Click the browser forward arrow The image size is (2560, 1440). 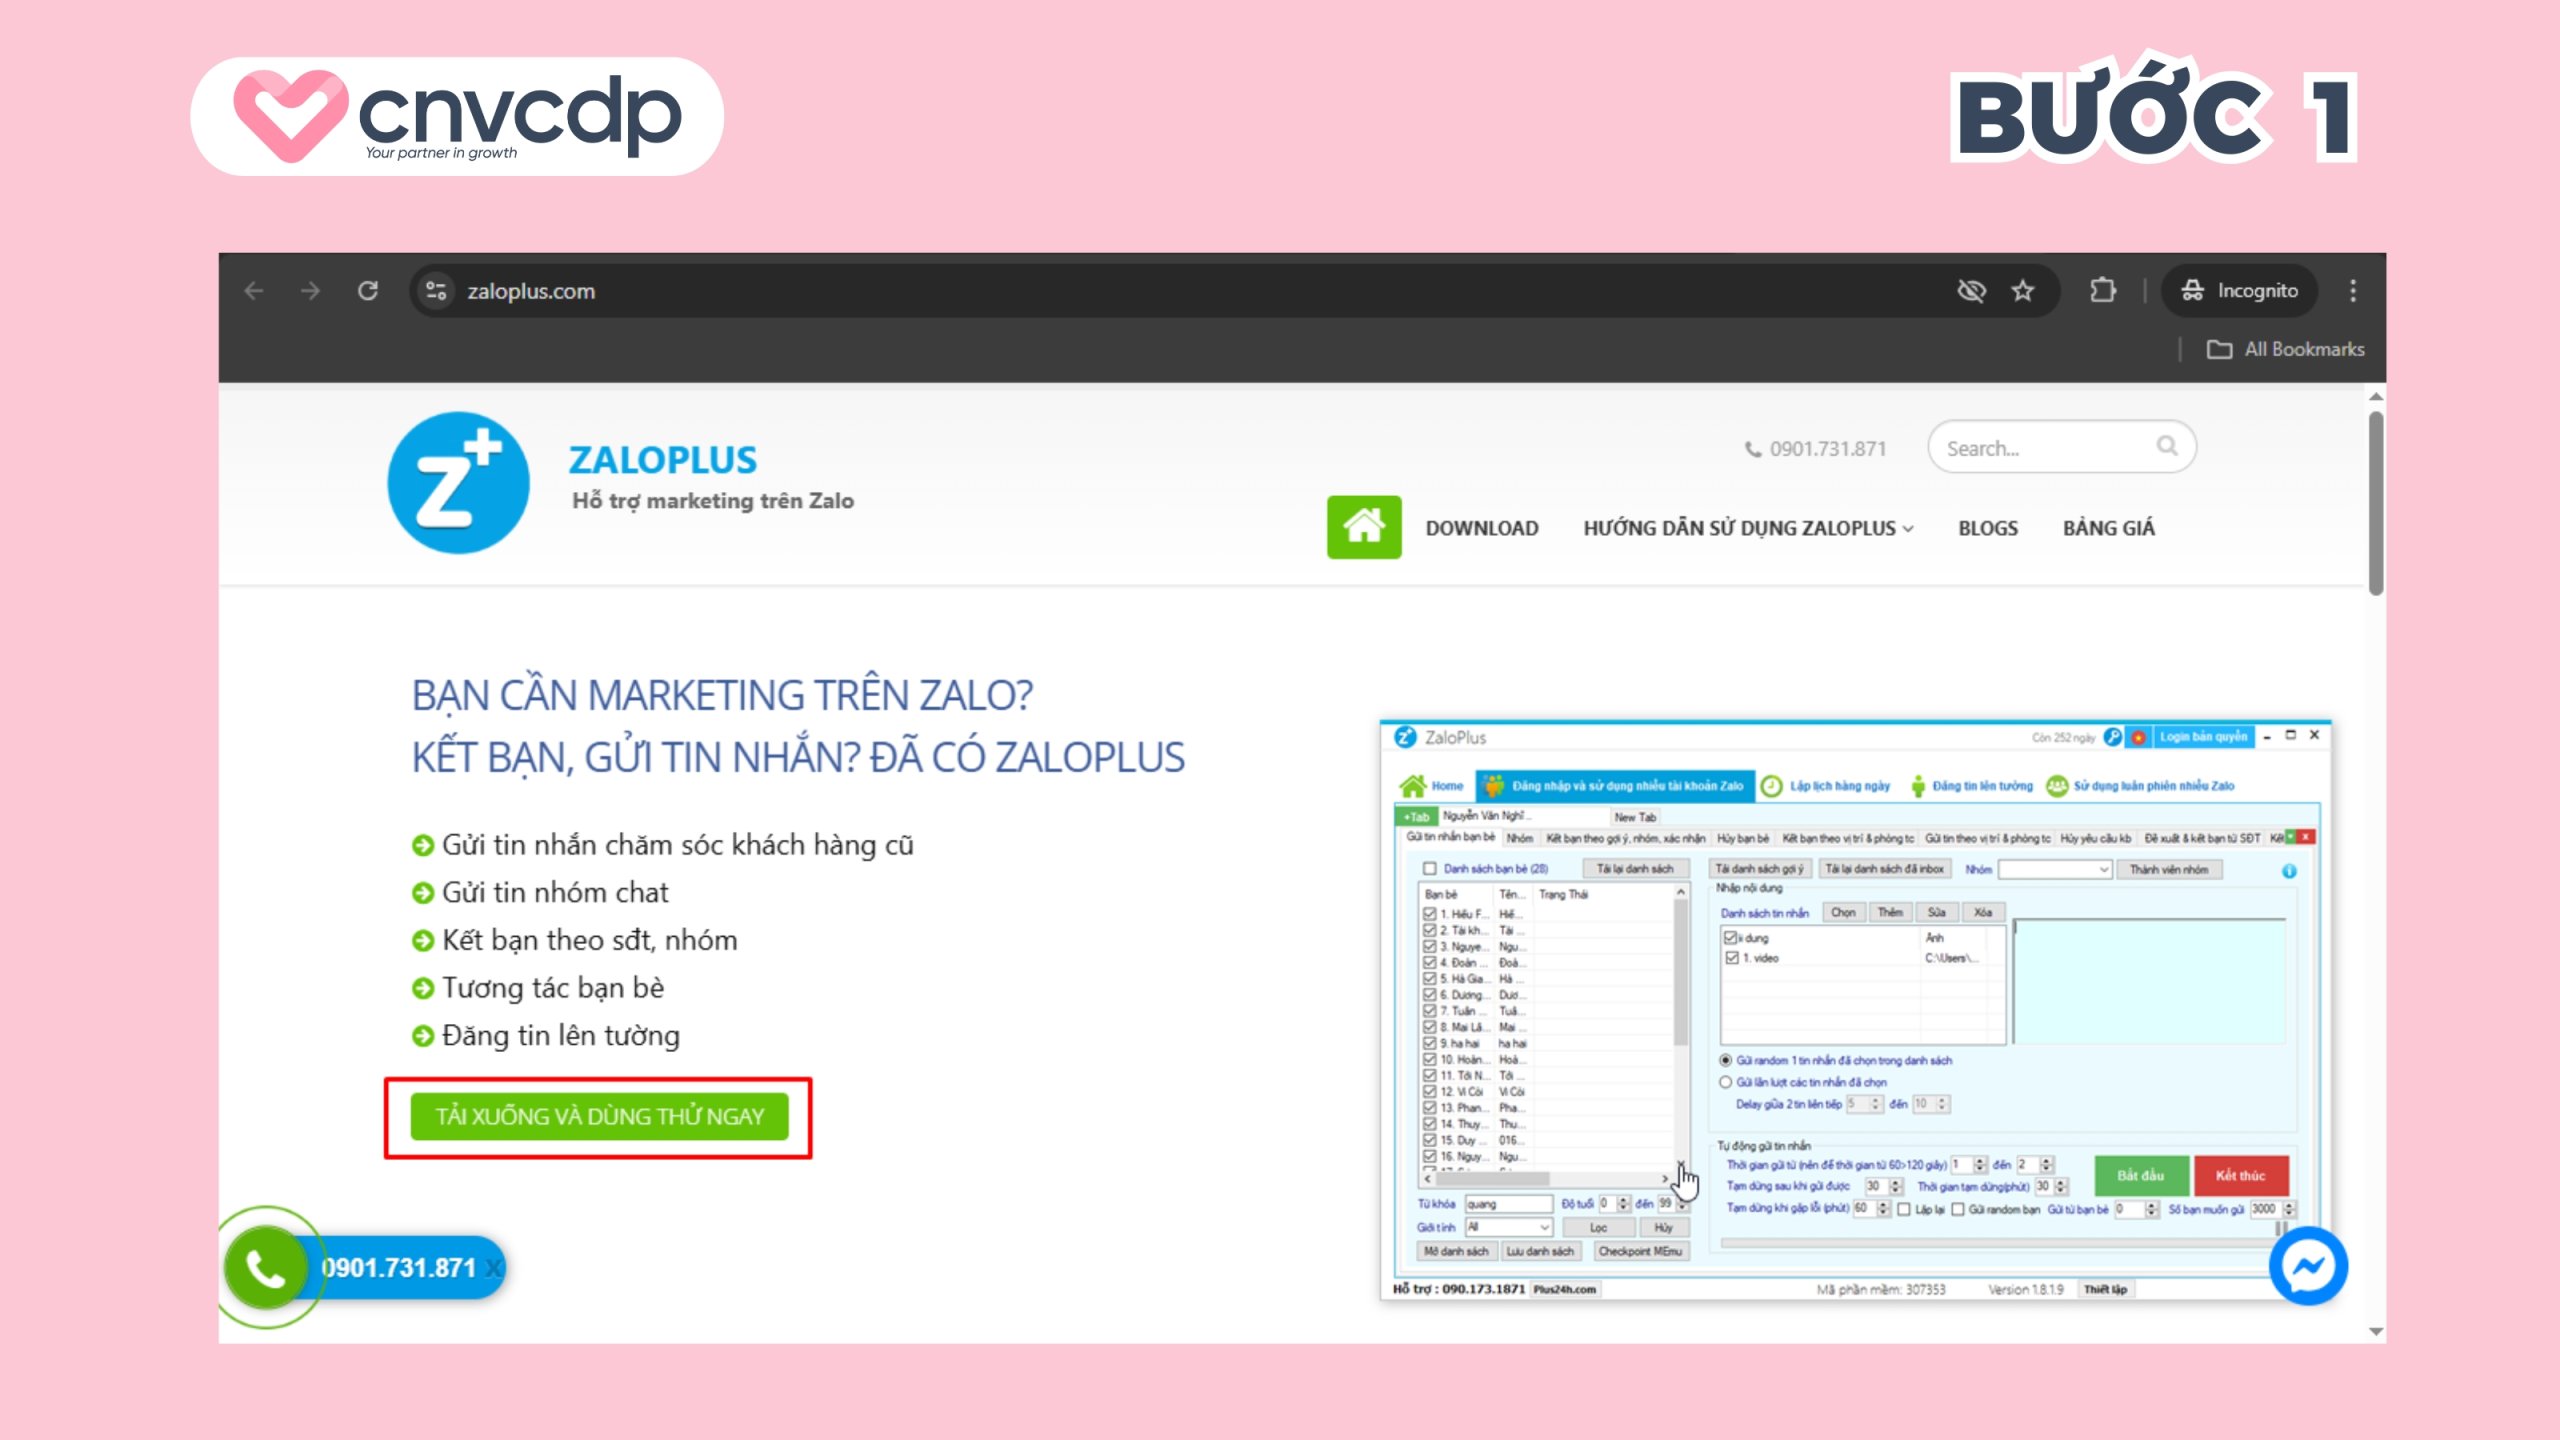311,291
